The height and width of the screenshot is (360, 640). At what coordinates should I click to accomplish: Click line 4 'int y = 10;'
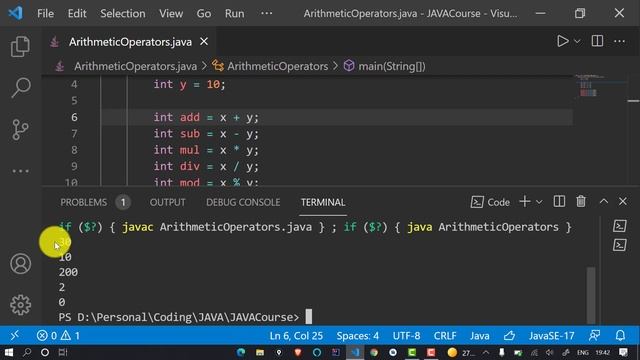tap(189, 84)
